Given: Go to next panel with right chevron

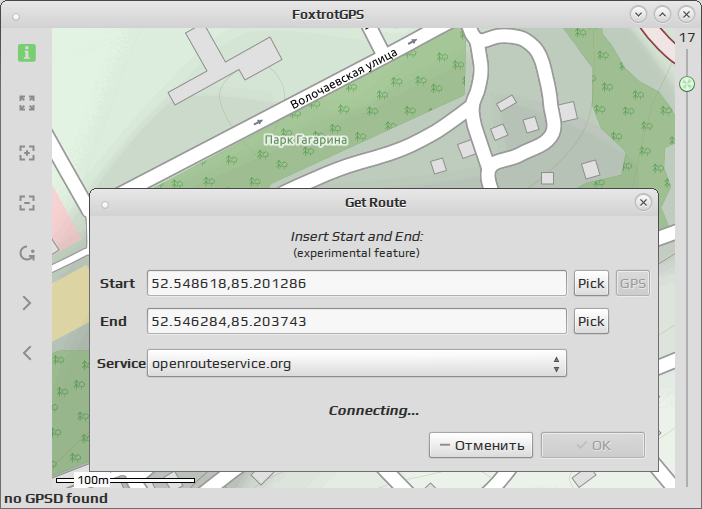Looking at the screenshot, I should click(27, 303).
